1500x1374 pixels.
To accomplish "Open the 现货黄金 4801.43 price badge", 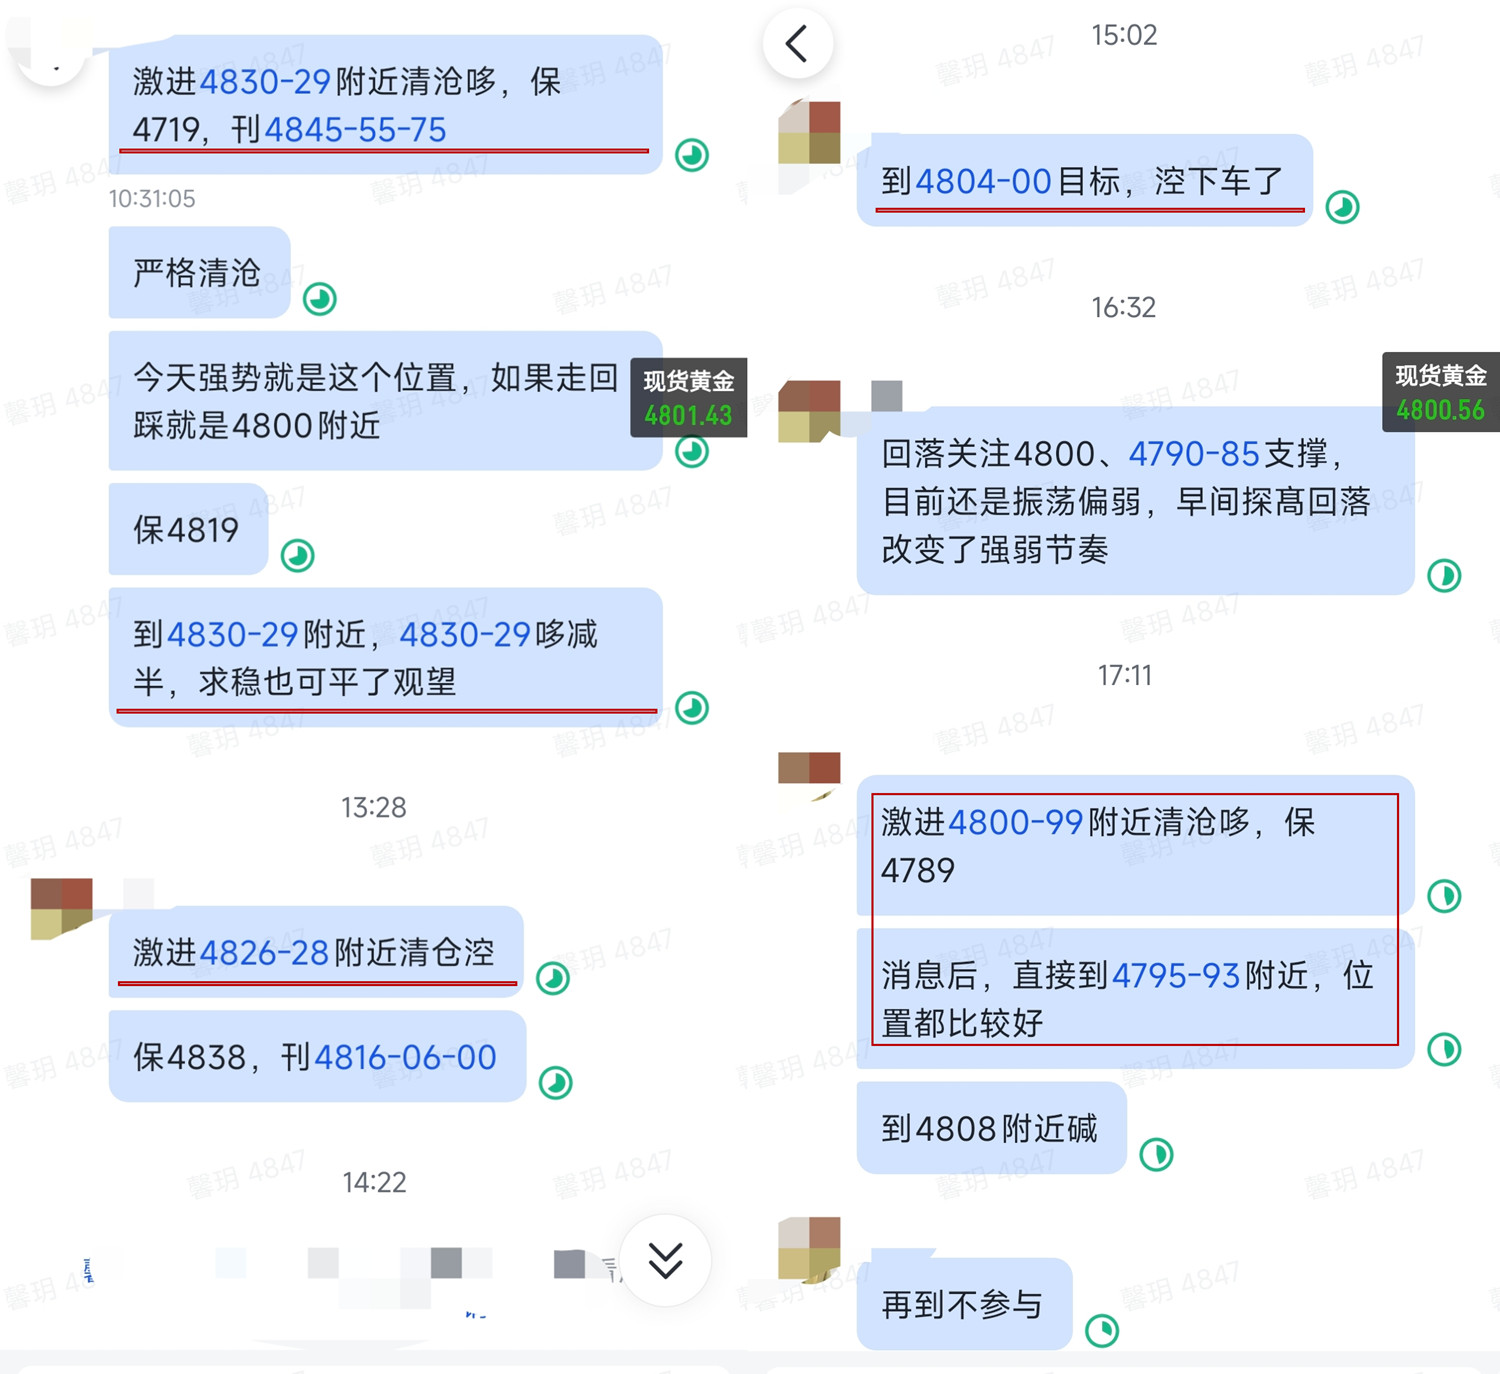I will pyautogui.click(x=688, y=398).
